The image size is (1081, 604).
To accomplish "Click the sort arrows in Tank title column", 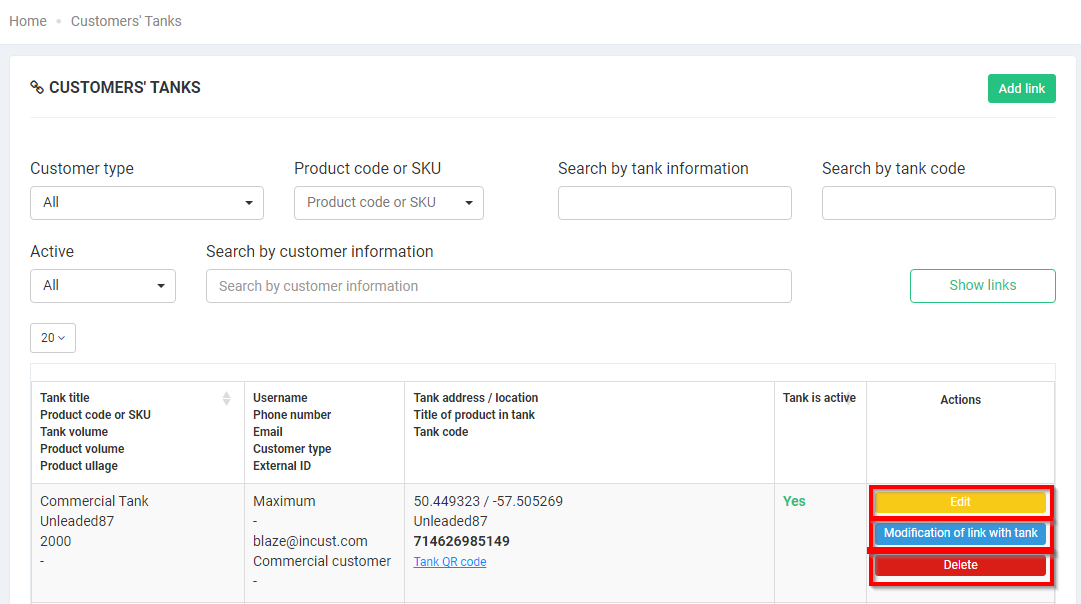I will click(226, 398).
